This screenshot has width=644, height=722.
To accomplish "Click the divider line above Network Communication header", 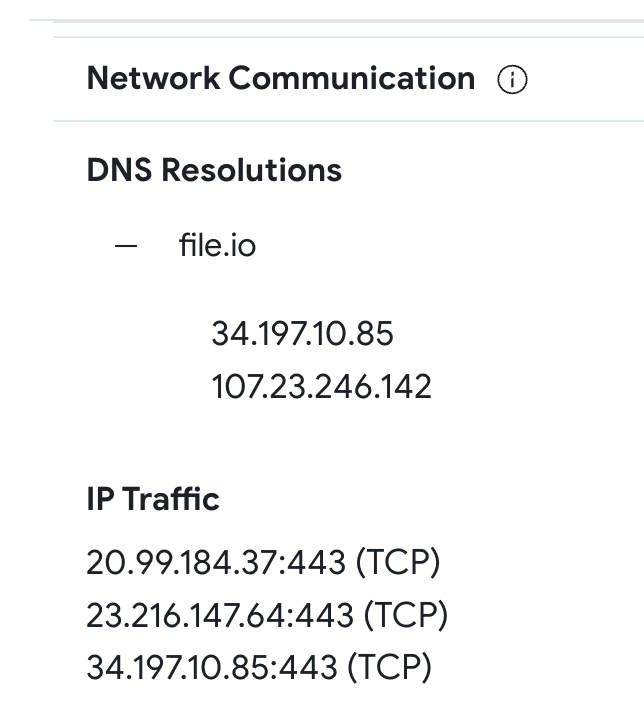I will (x=348, y=37).
